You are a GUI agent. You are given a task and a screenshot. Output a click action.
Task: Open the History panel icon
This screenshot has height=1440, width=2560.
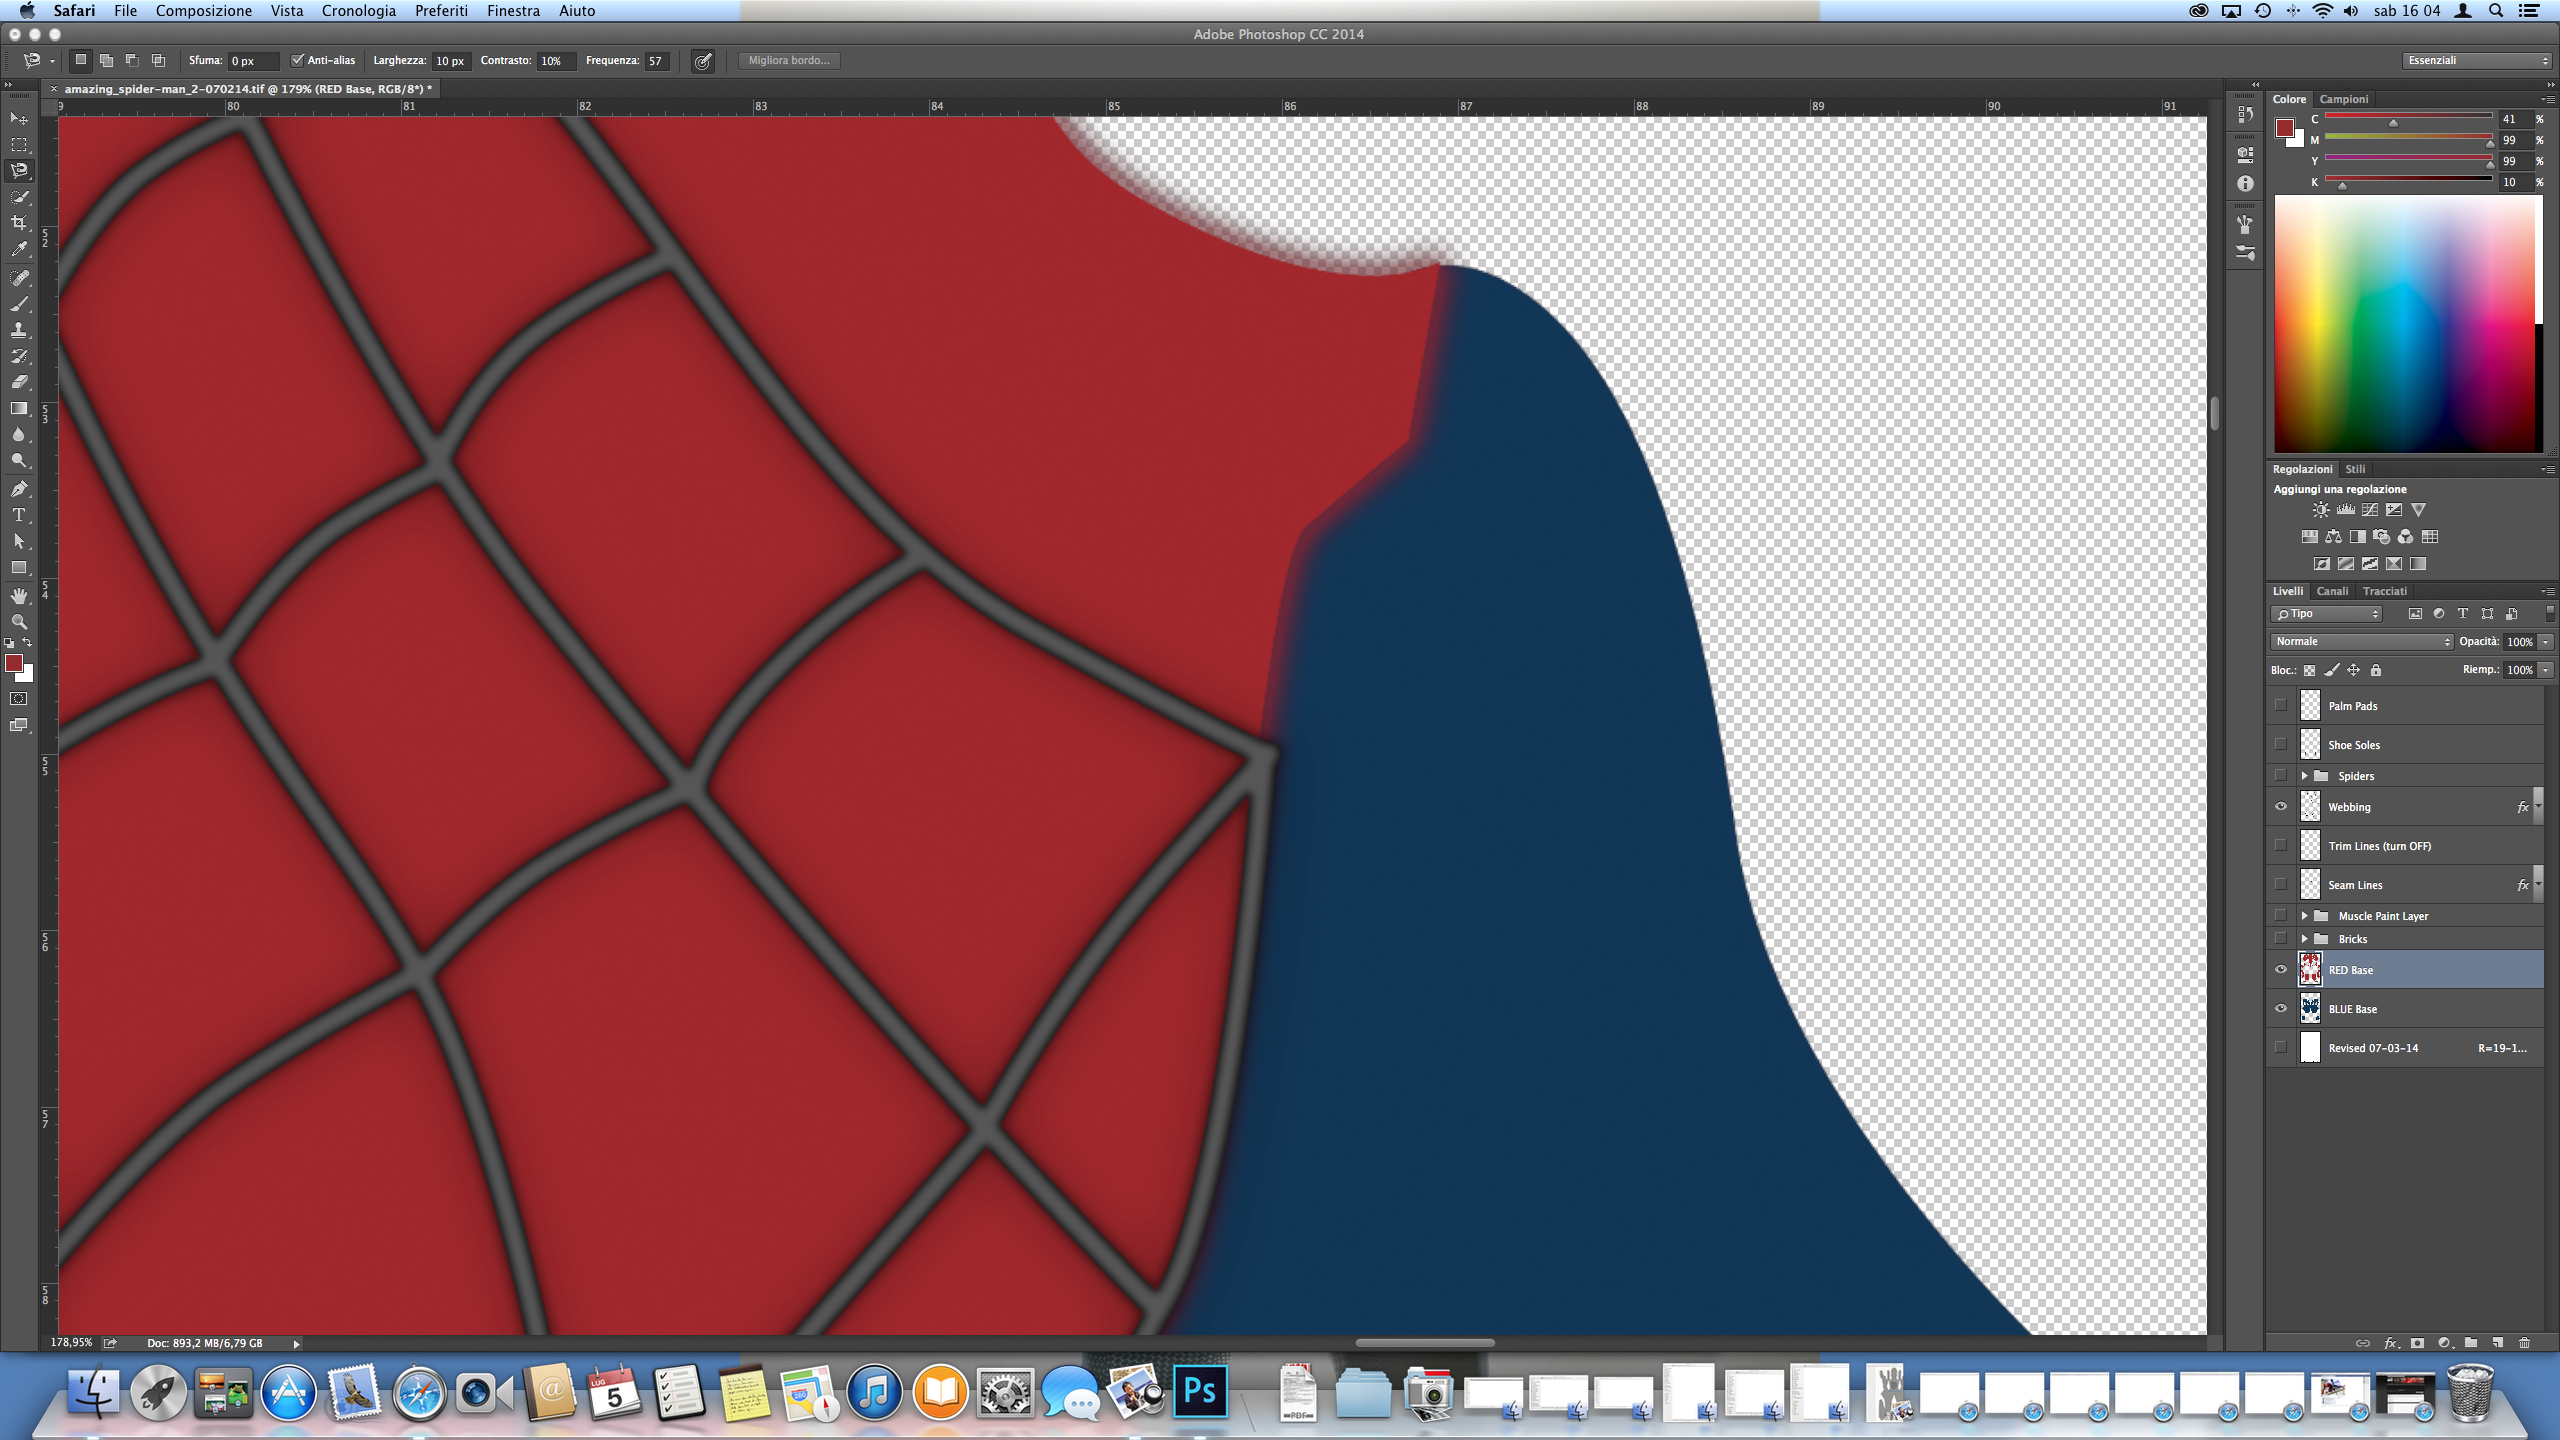click(2245, 115)
